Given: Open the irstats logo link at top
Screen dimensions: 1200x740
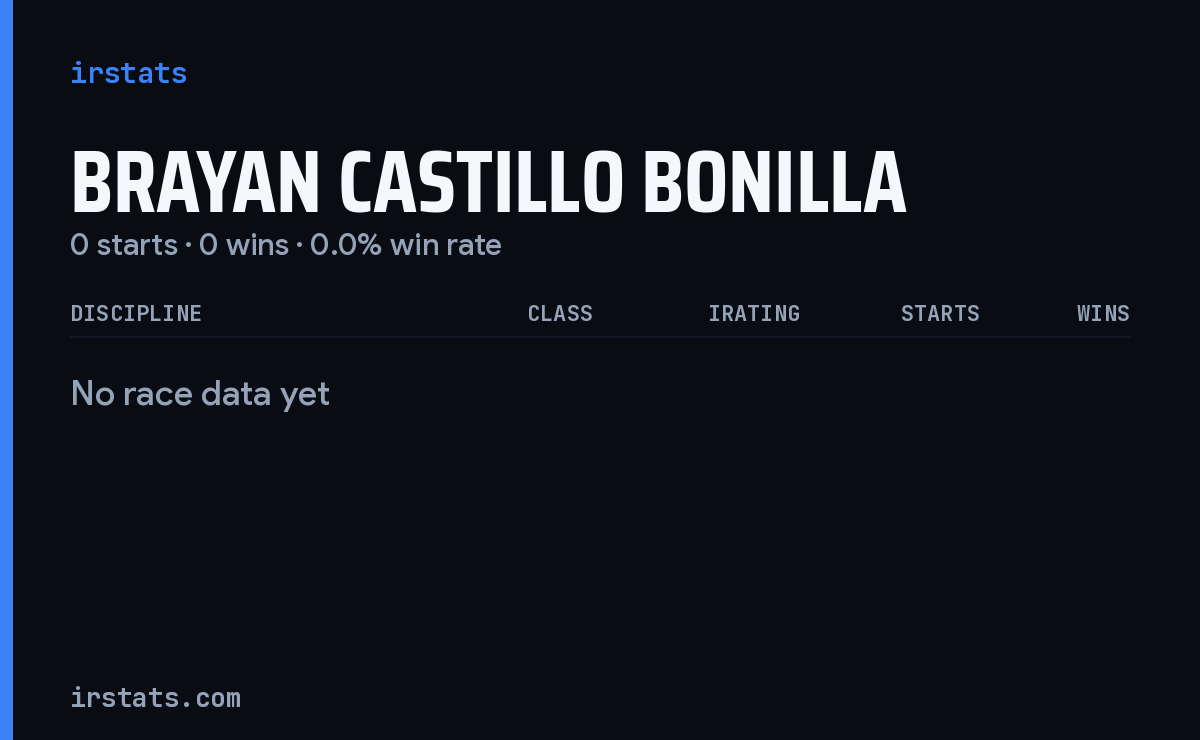Looking at the screenshot, I should point(128,73).
